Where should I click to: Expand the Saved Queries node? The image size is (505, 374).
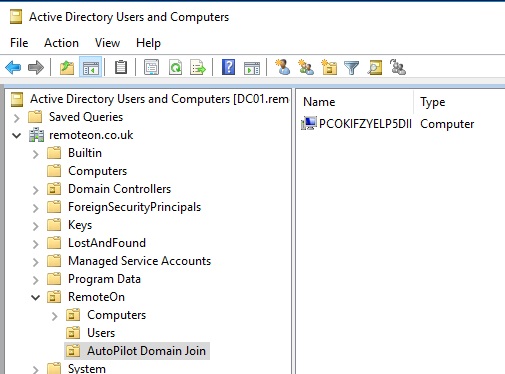17,118
